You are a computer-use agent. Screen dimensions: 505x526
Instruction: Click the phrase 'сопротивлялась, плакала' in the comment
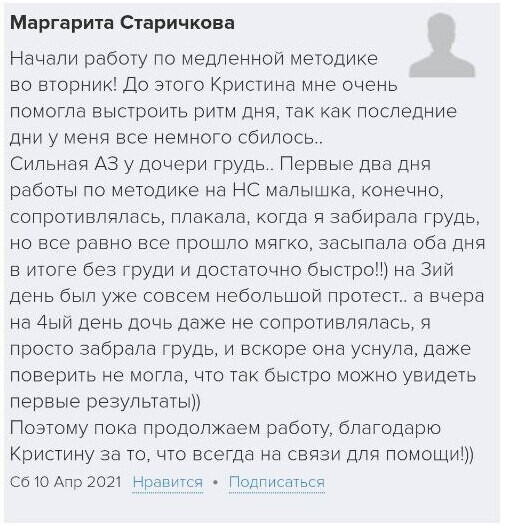(128, 217)
